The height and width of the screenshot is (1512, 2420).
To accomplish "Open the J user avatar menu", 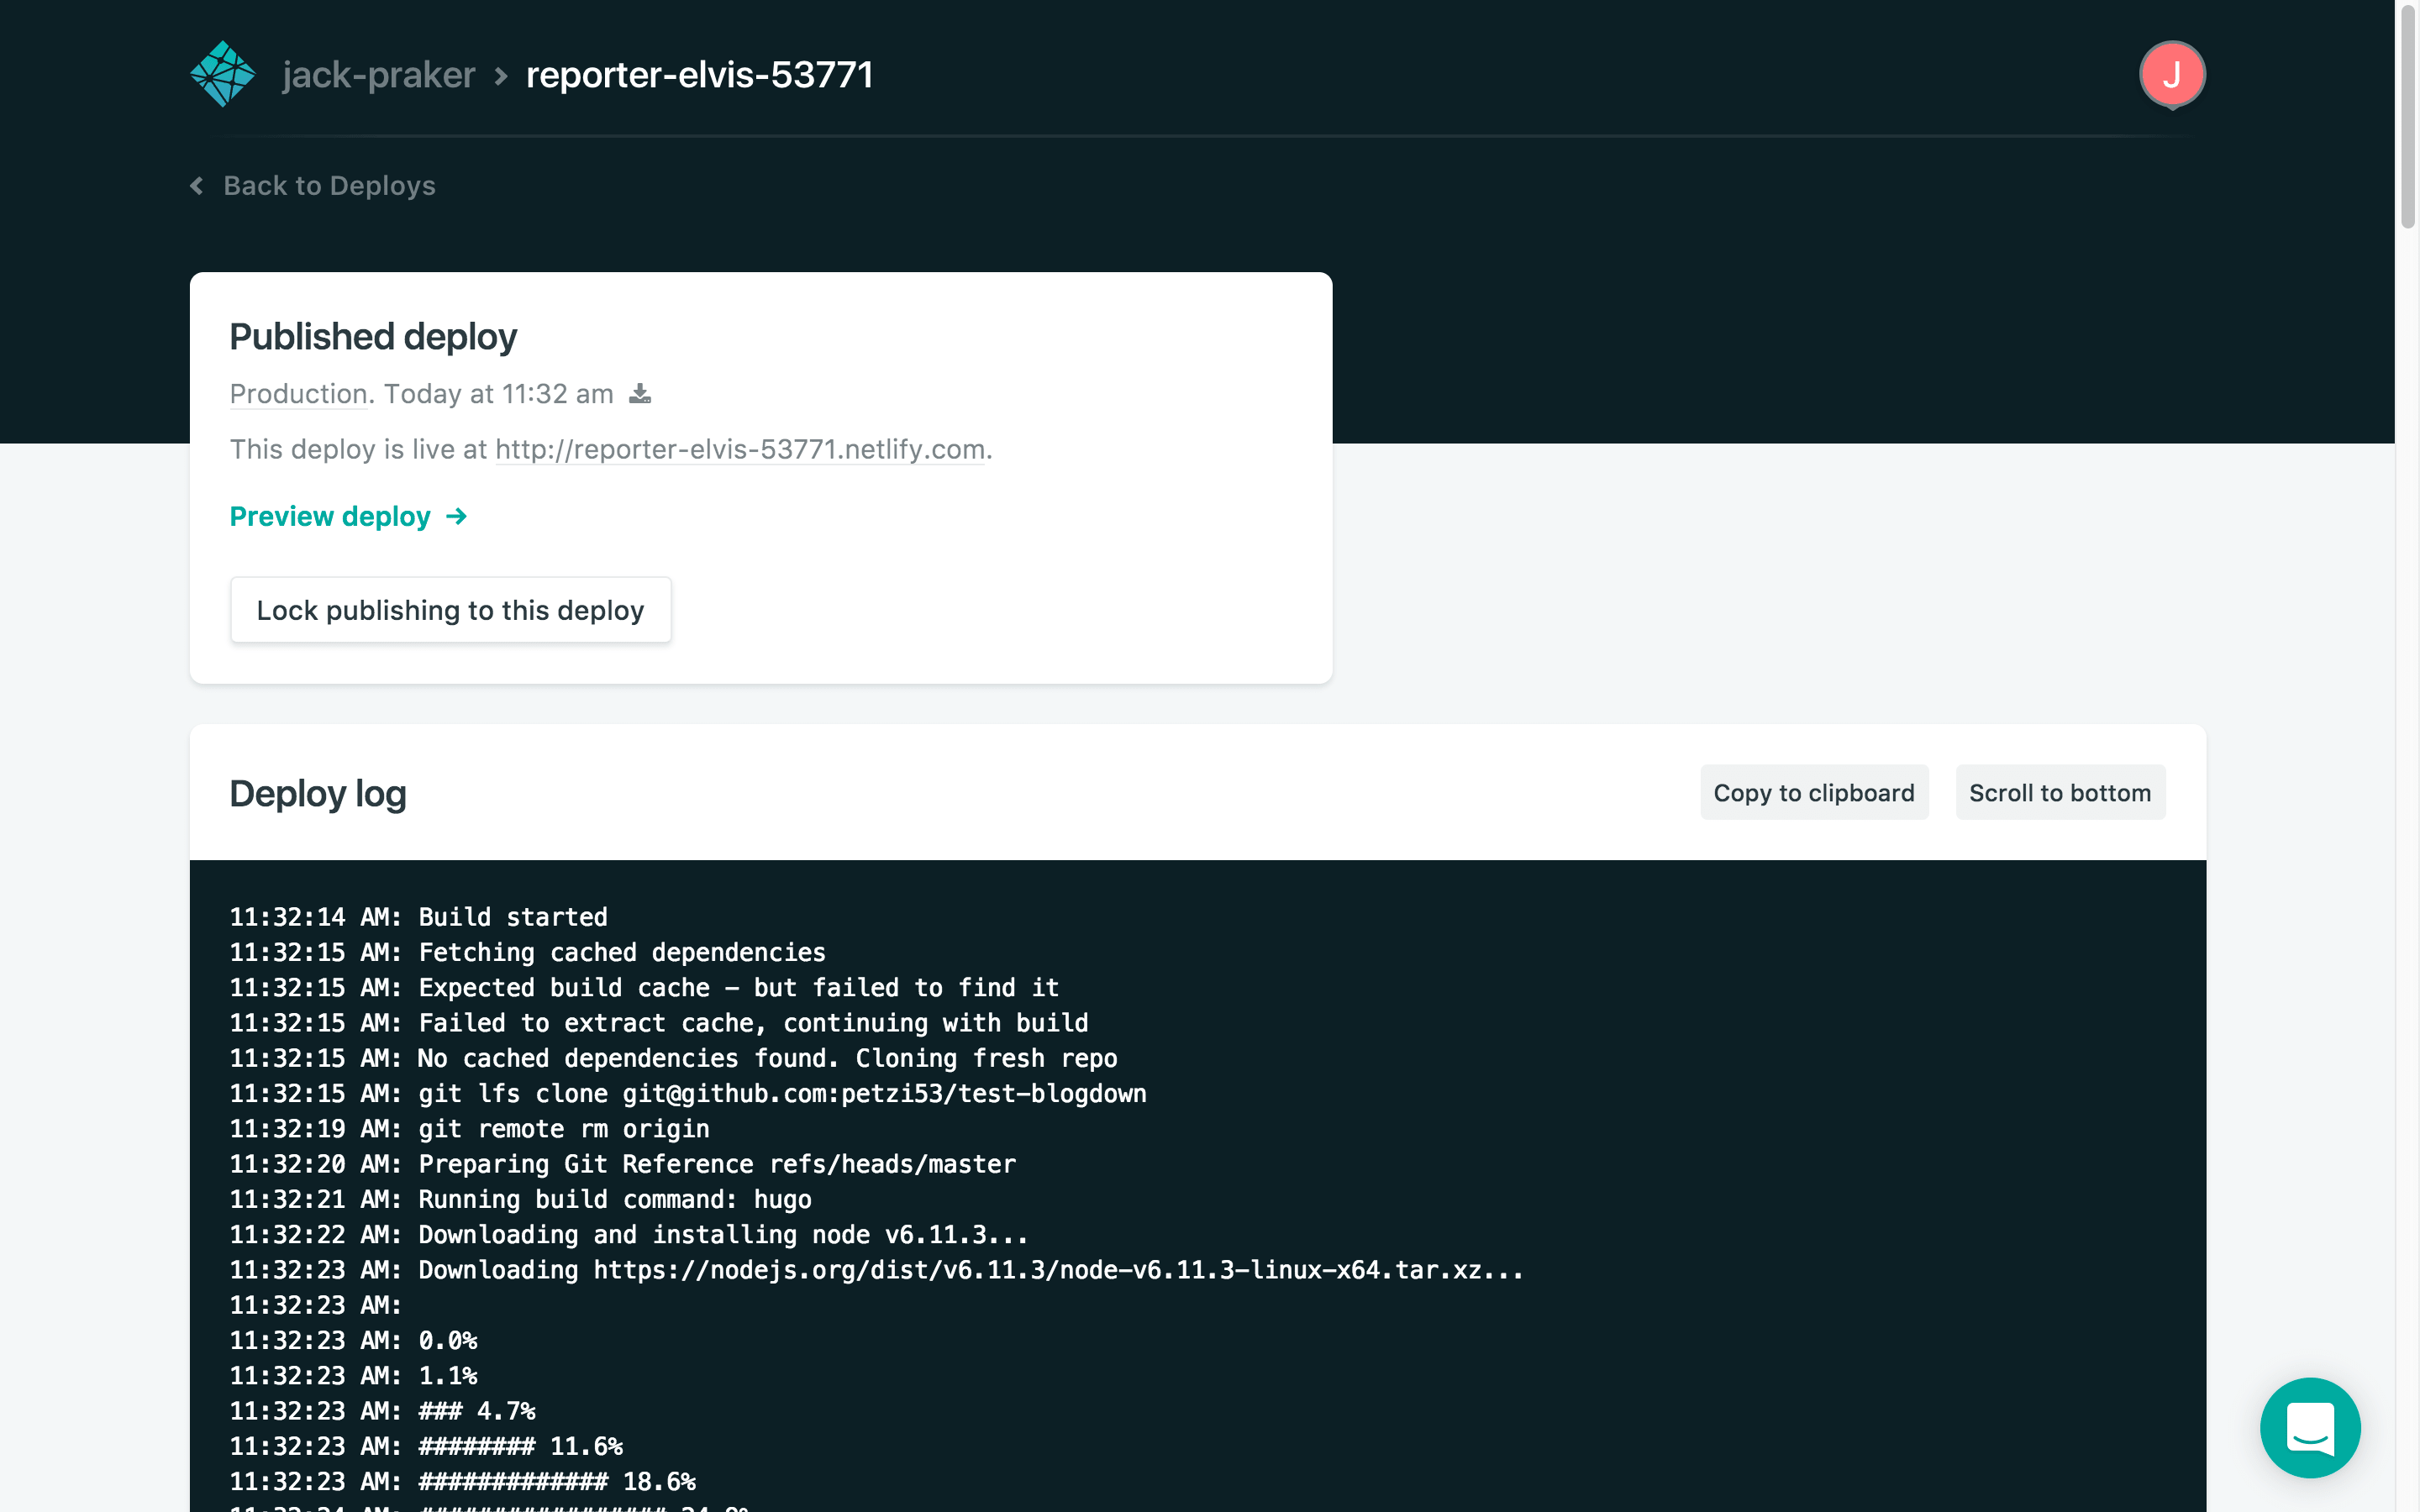I will pyautogui.click(x=2171, y=75).
